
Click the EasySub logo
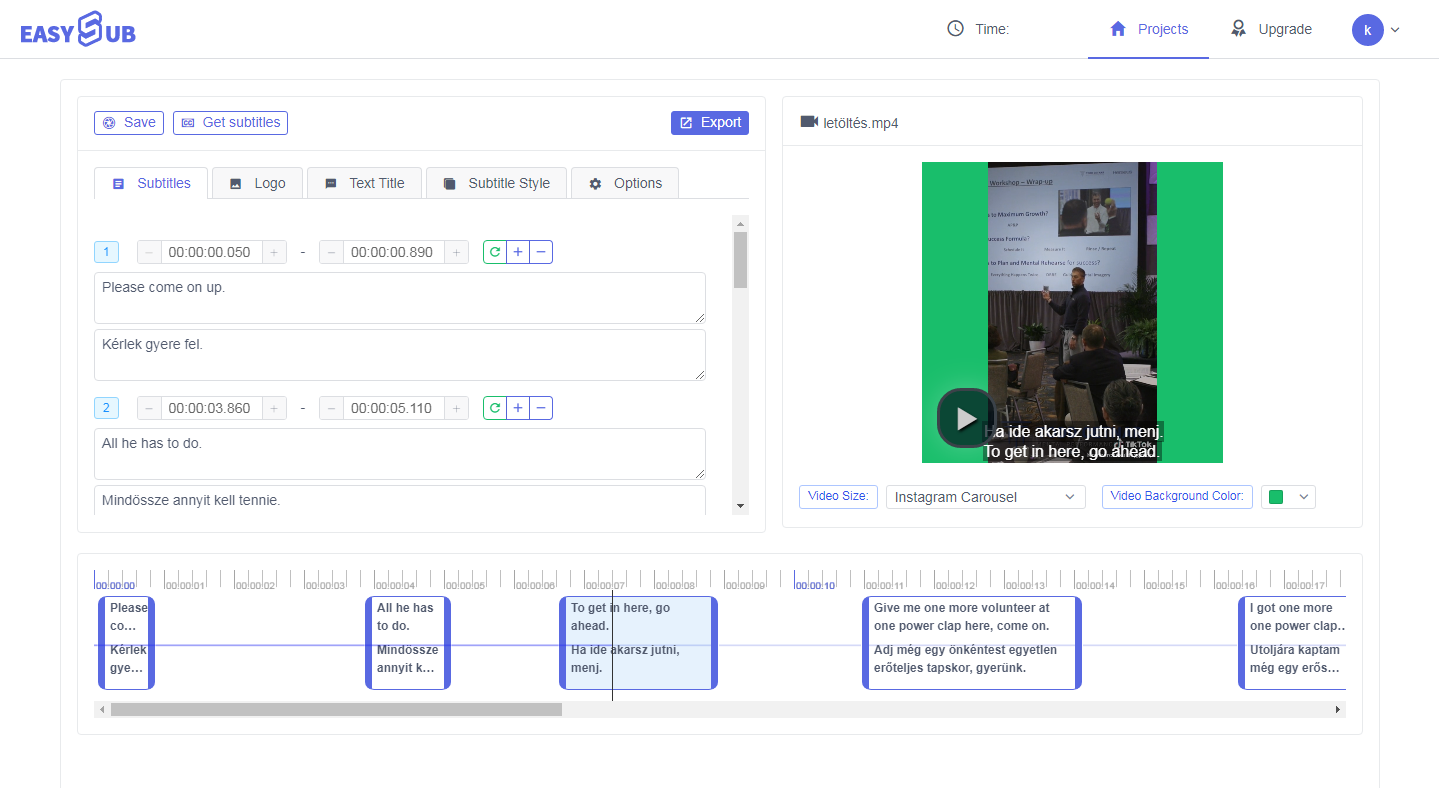78,30
